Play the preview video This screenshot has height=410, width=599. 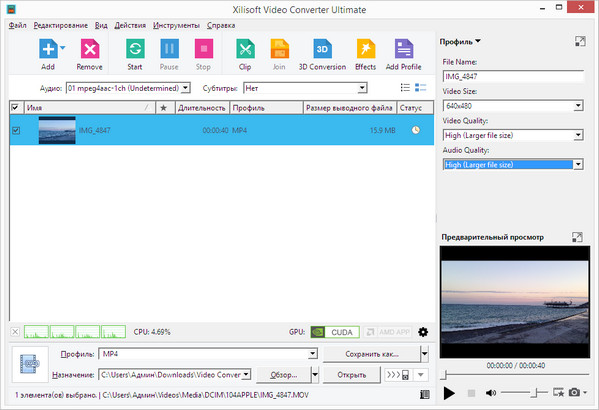pyautogui.click(x=449, y=393)
